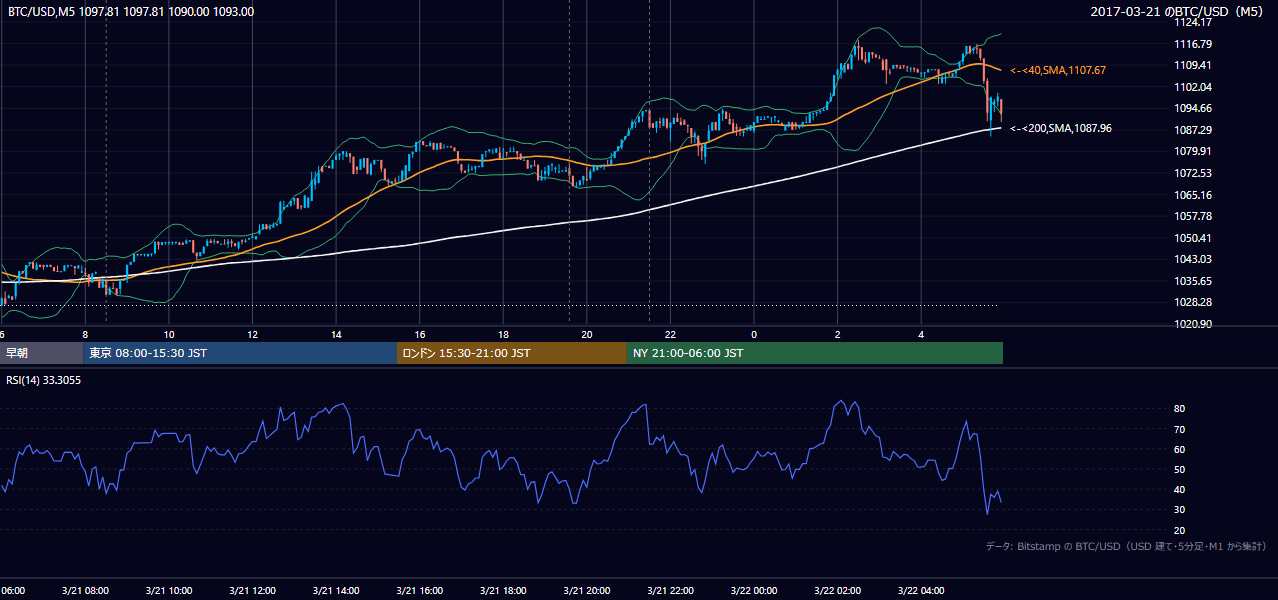
Task: Click the Bitstamp data source note
Action: (1126, 546)
